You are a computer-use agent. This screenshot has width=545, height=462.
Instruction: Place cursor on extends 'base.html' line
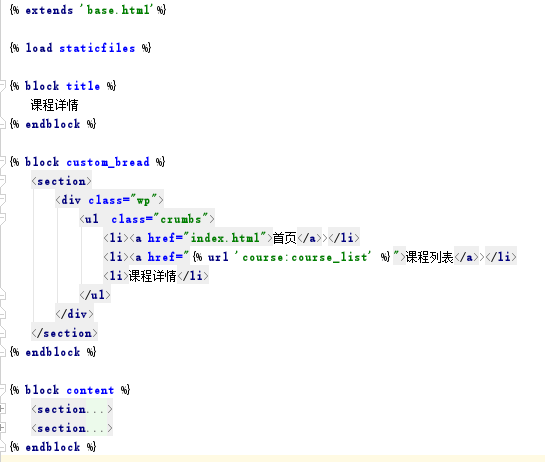tap(88, 10)
